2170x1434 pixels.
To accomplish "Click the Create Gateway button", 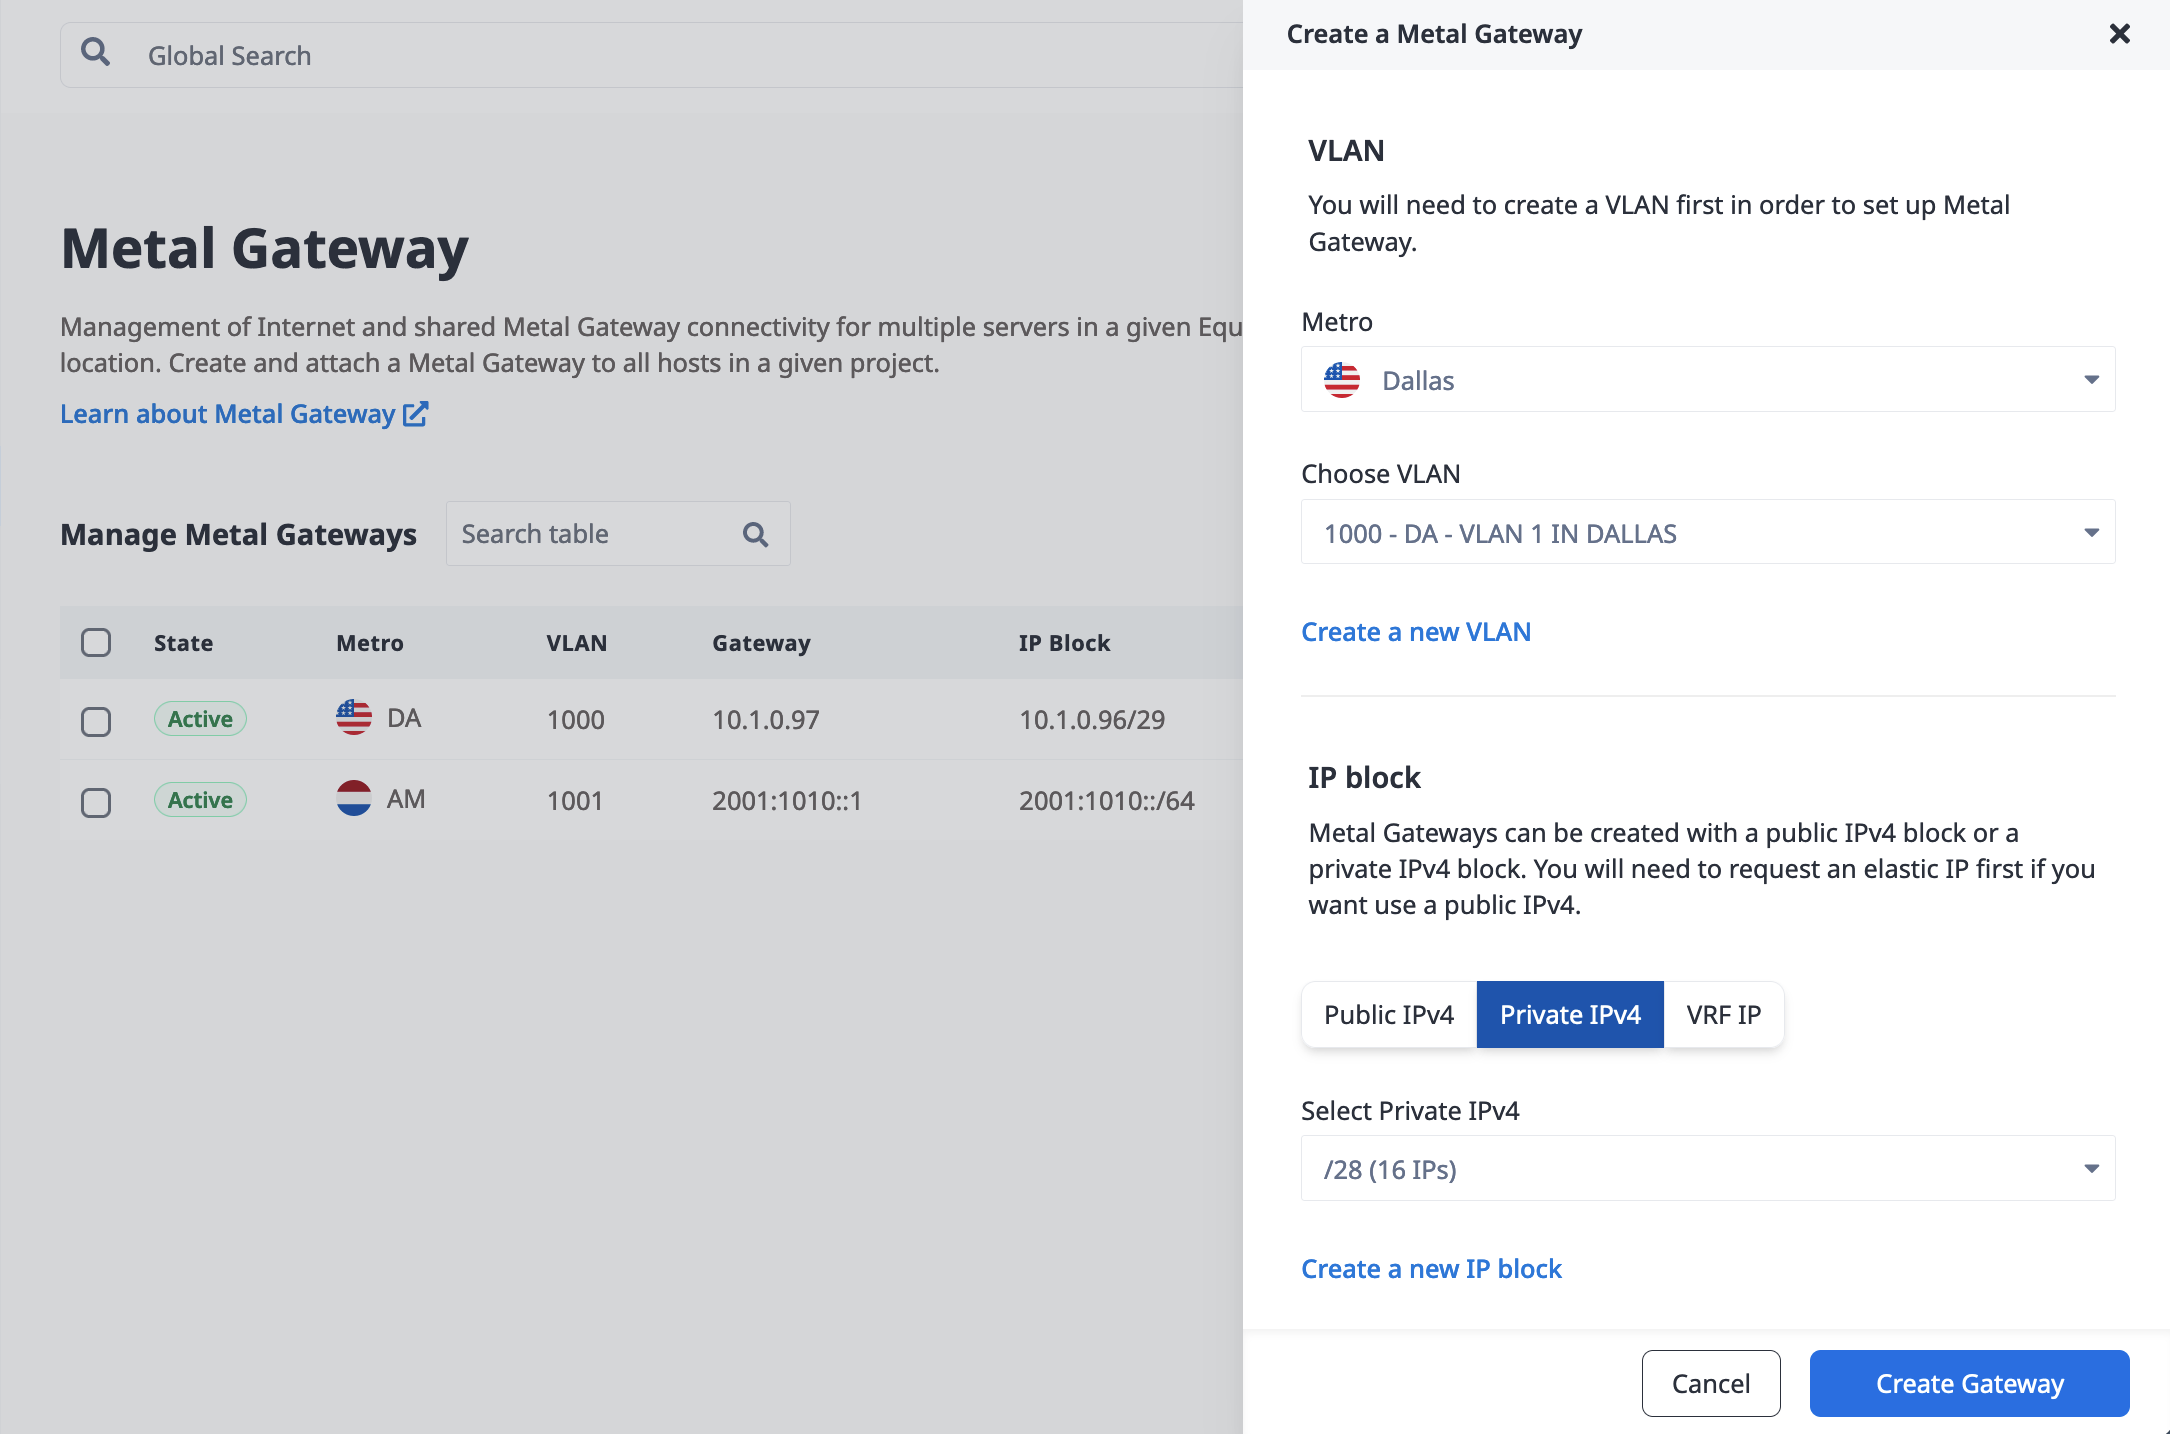I will [1969, 1384].
